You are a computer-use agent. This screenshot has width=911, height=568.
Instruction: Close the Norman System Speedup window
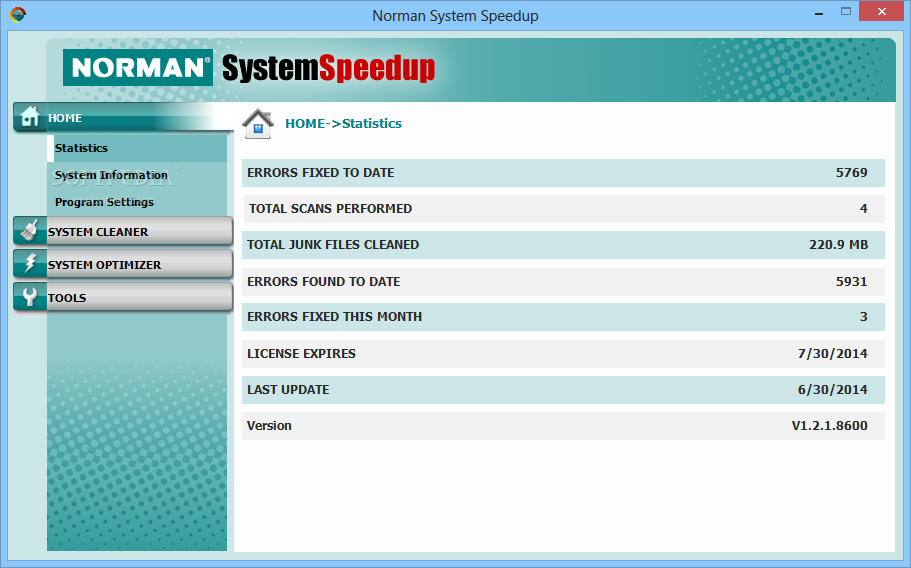click(x=881, y=12)
